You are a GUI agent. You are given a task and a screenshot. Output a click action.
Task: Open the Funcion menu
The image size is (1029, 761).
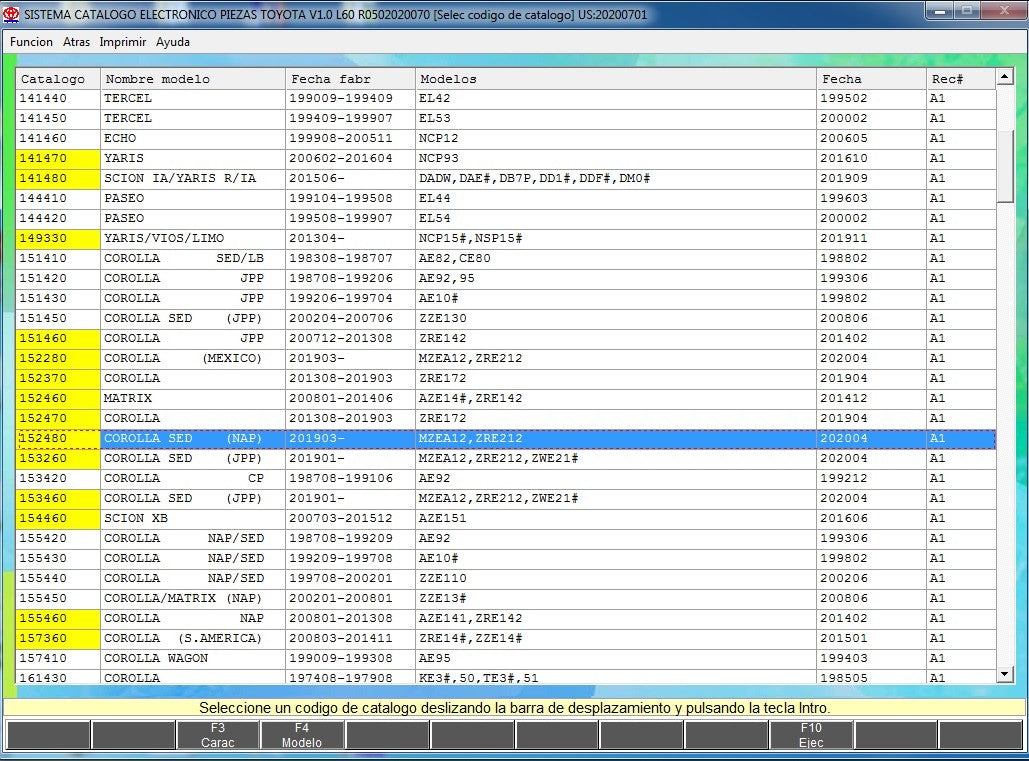31,42
